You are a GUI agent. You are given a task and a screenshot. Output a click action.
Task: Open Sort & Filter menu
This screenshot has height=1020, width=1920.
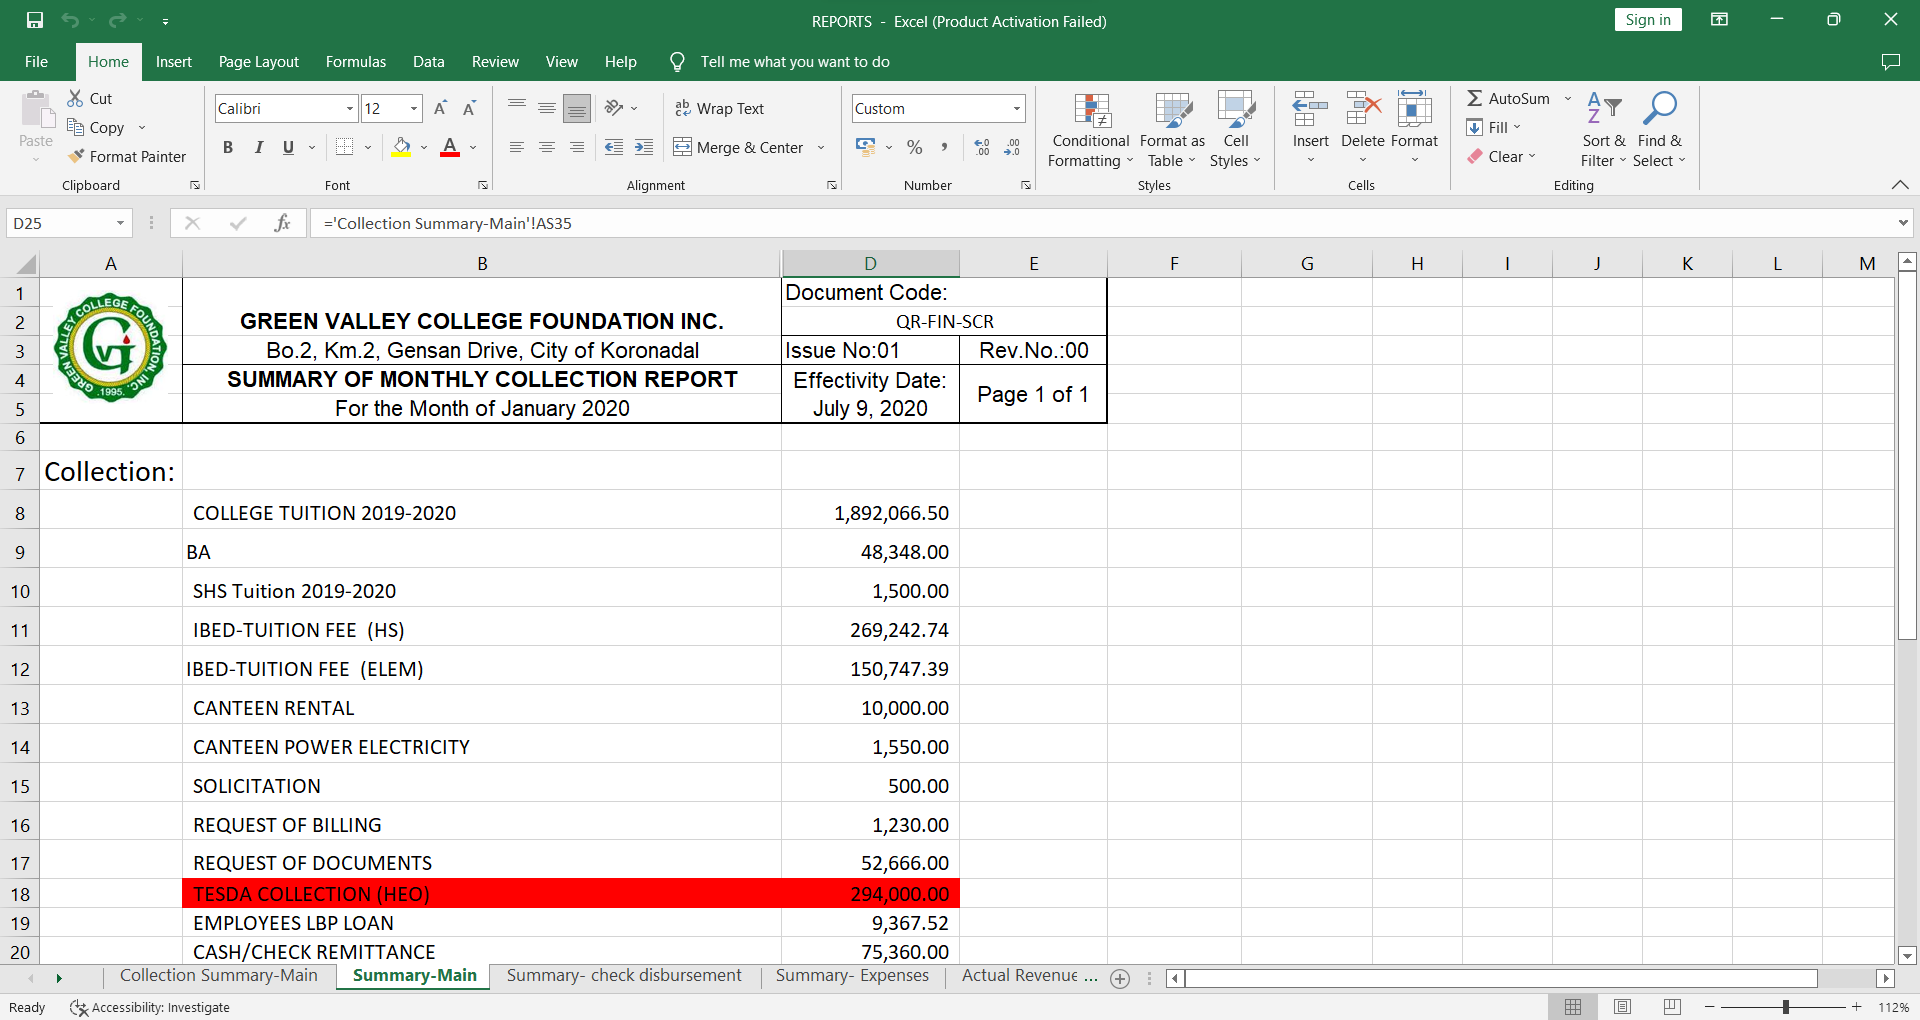point(1603,131)
